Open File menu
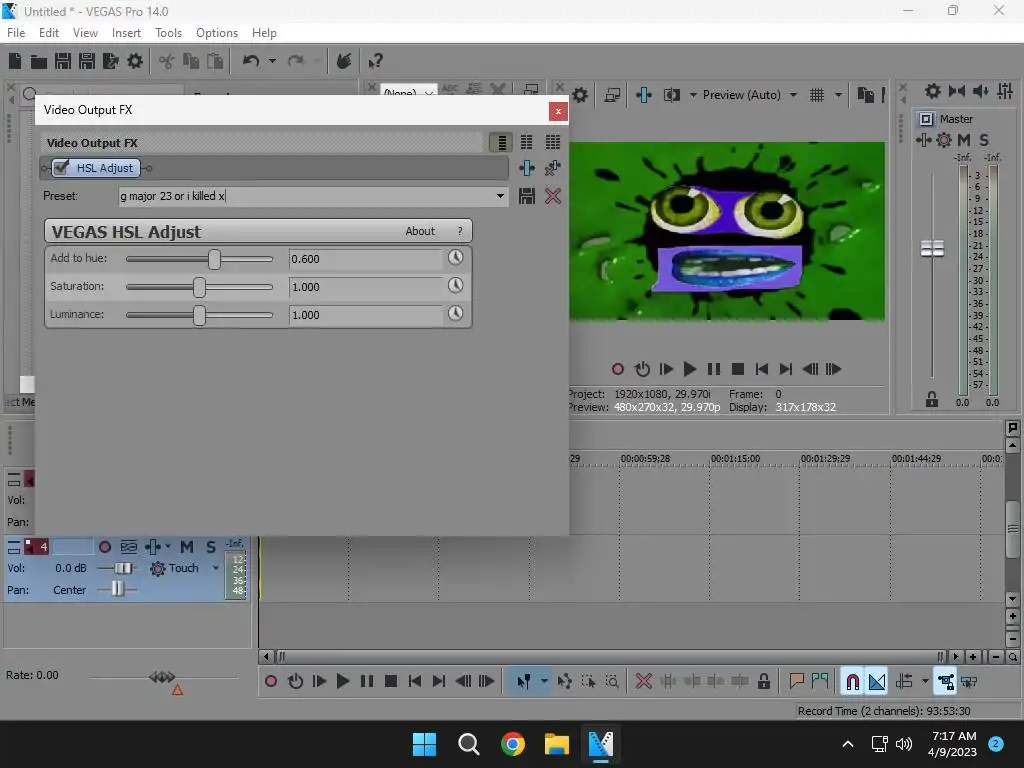The height and width of the screenshot is (768, 1024). click(x=16, y=33)
